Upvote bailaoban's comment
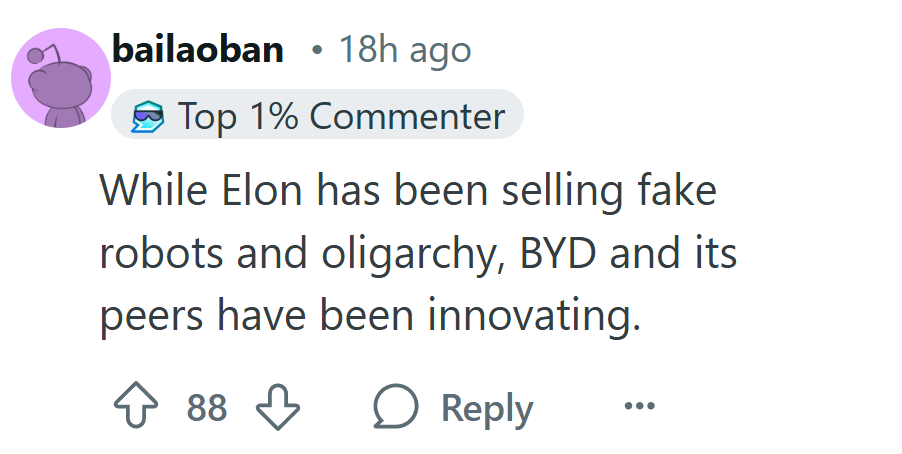 click(x=136, y=406)
